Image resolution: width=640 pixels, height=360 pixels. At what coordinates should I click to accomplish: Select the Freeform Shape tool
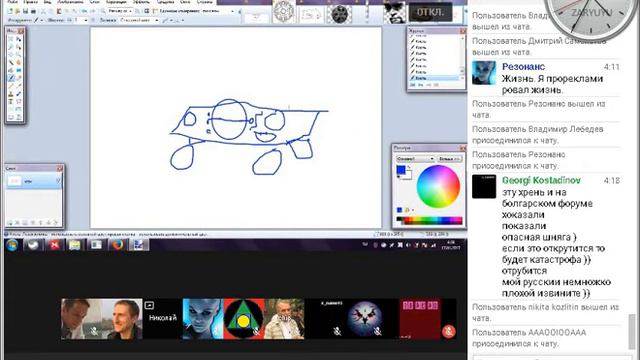(x=19, y=117)
